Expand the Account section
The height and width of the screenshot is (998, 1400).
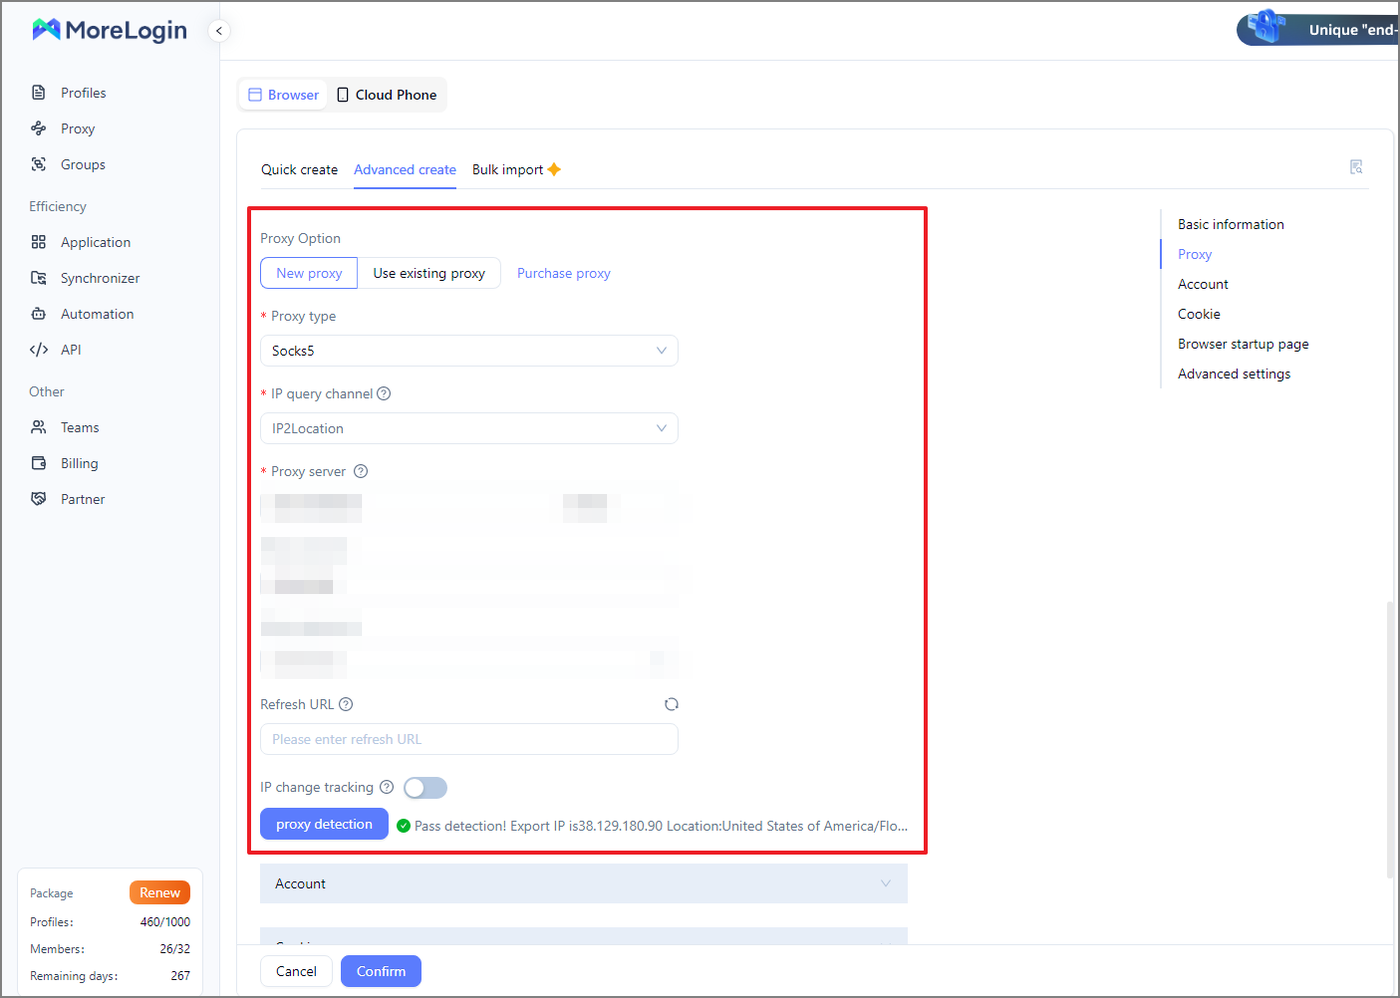584,884
